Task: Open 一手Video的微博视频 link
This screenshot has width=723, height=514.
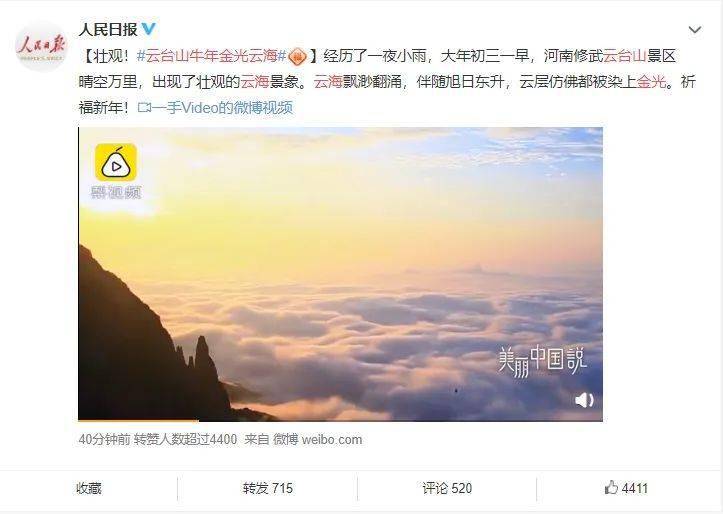Action: click(x=222, y=108)
